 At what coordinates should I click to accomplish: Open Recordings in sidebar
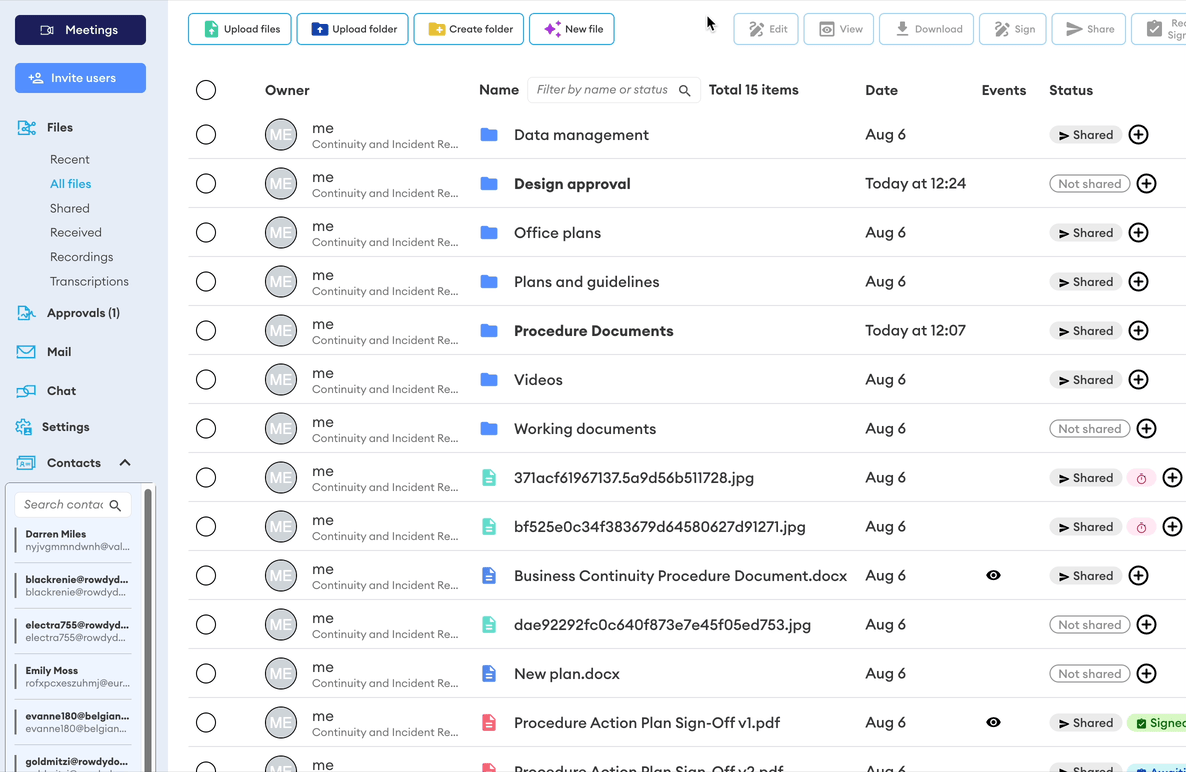[82, 257]
